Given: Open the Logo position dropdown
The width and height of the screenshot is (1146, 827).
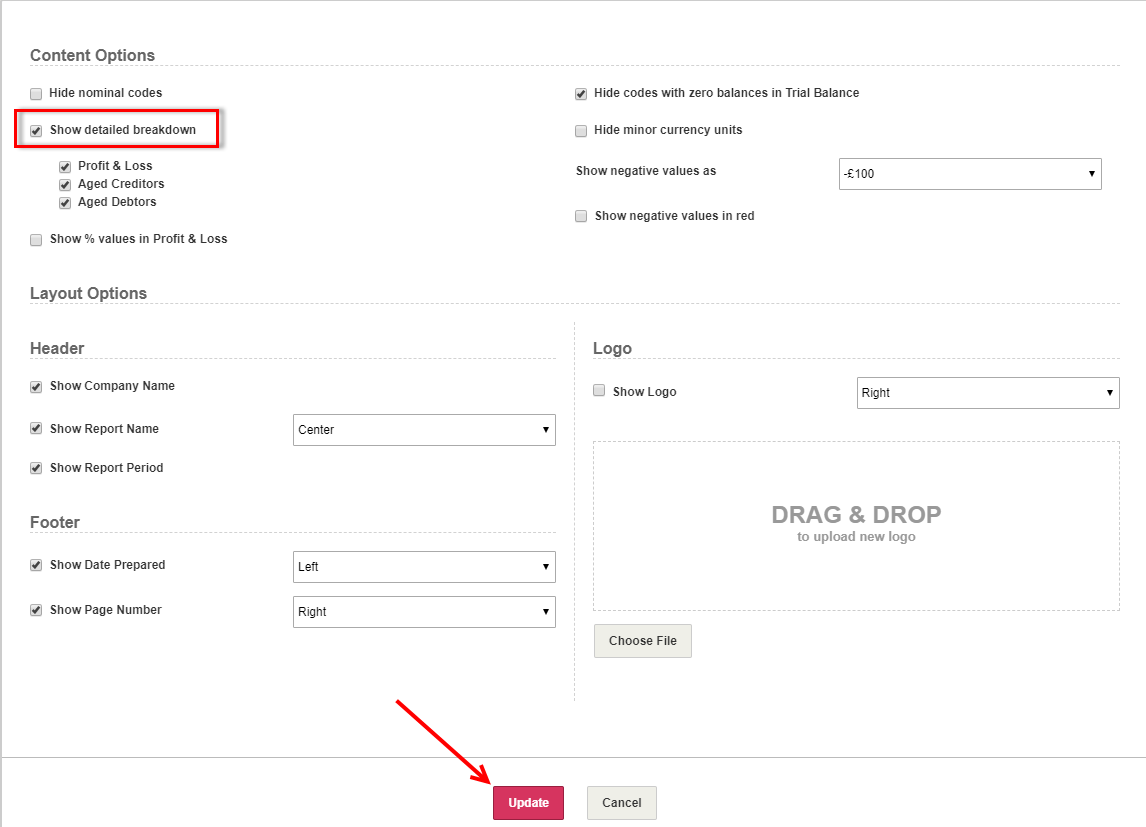Looking at the screenshot, I should 988,392.
